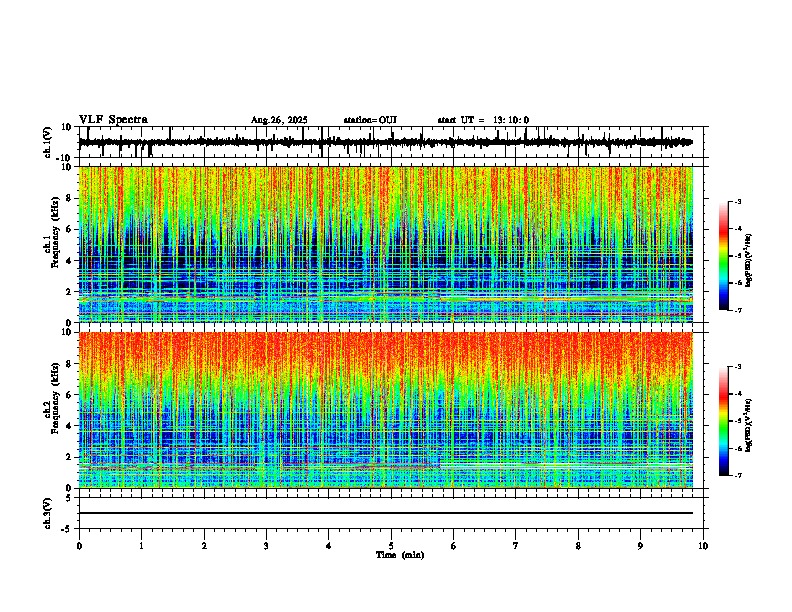Click the "VLF Spectra" plot title
Screen dimensions: 792x612
pos(113,120)
